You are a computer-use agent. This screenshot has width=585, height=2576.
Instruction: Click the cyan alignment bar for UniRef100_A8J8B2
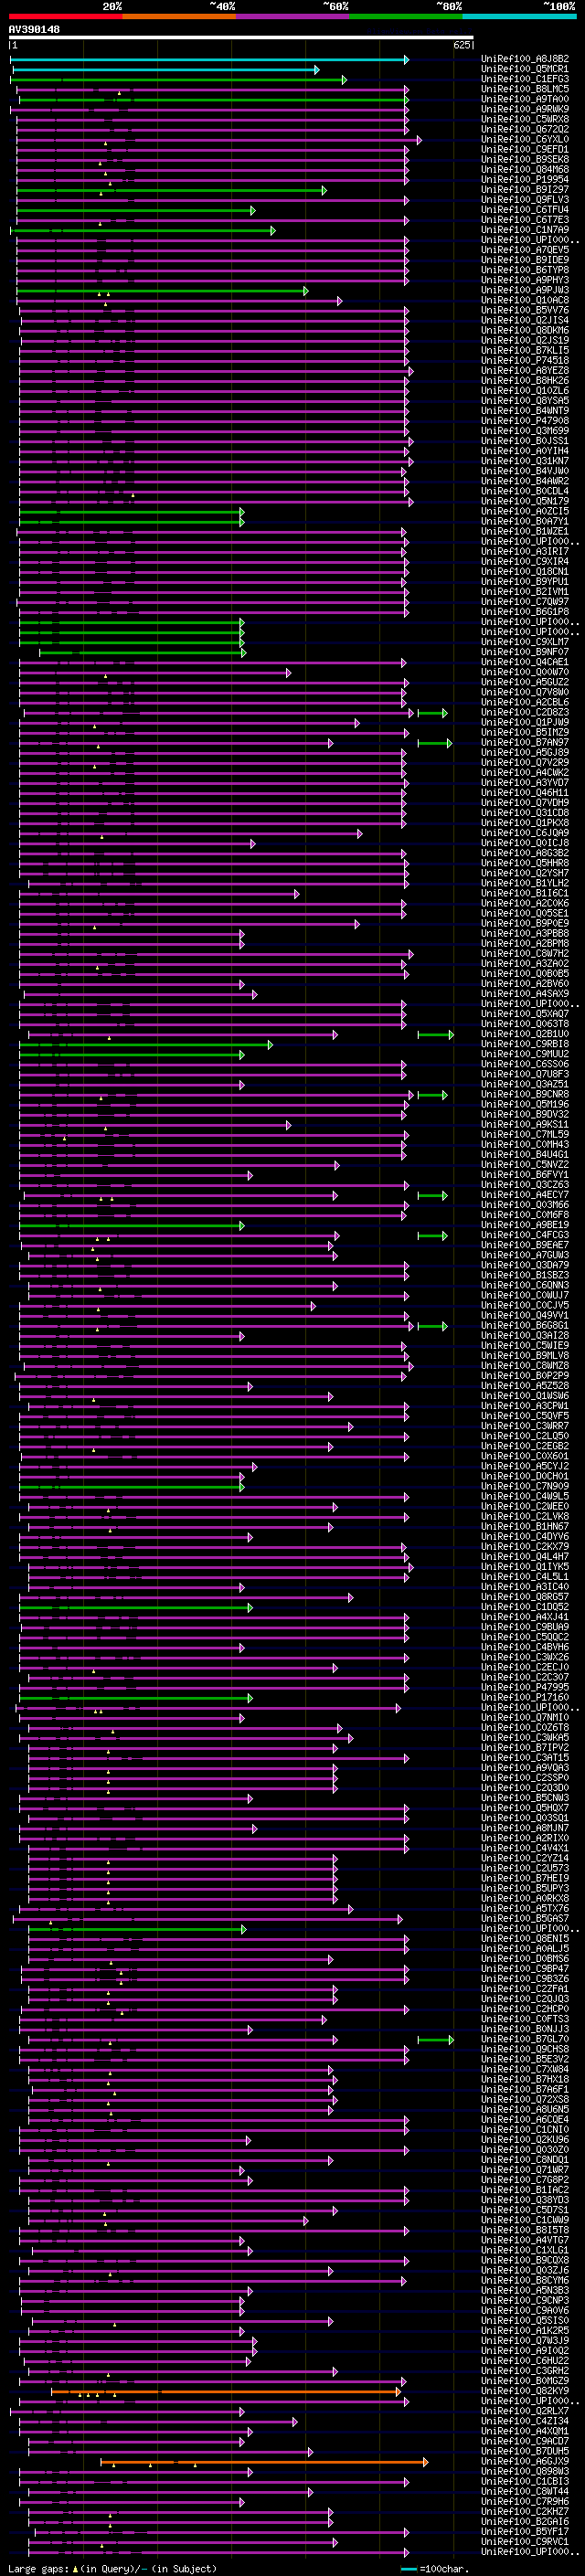(209, 60)
